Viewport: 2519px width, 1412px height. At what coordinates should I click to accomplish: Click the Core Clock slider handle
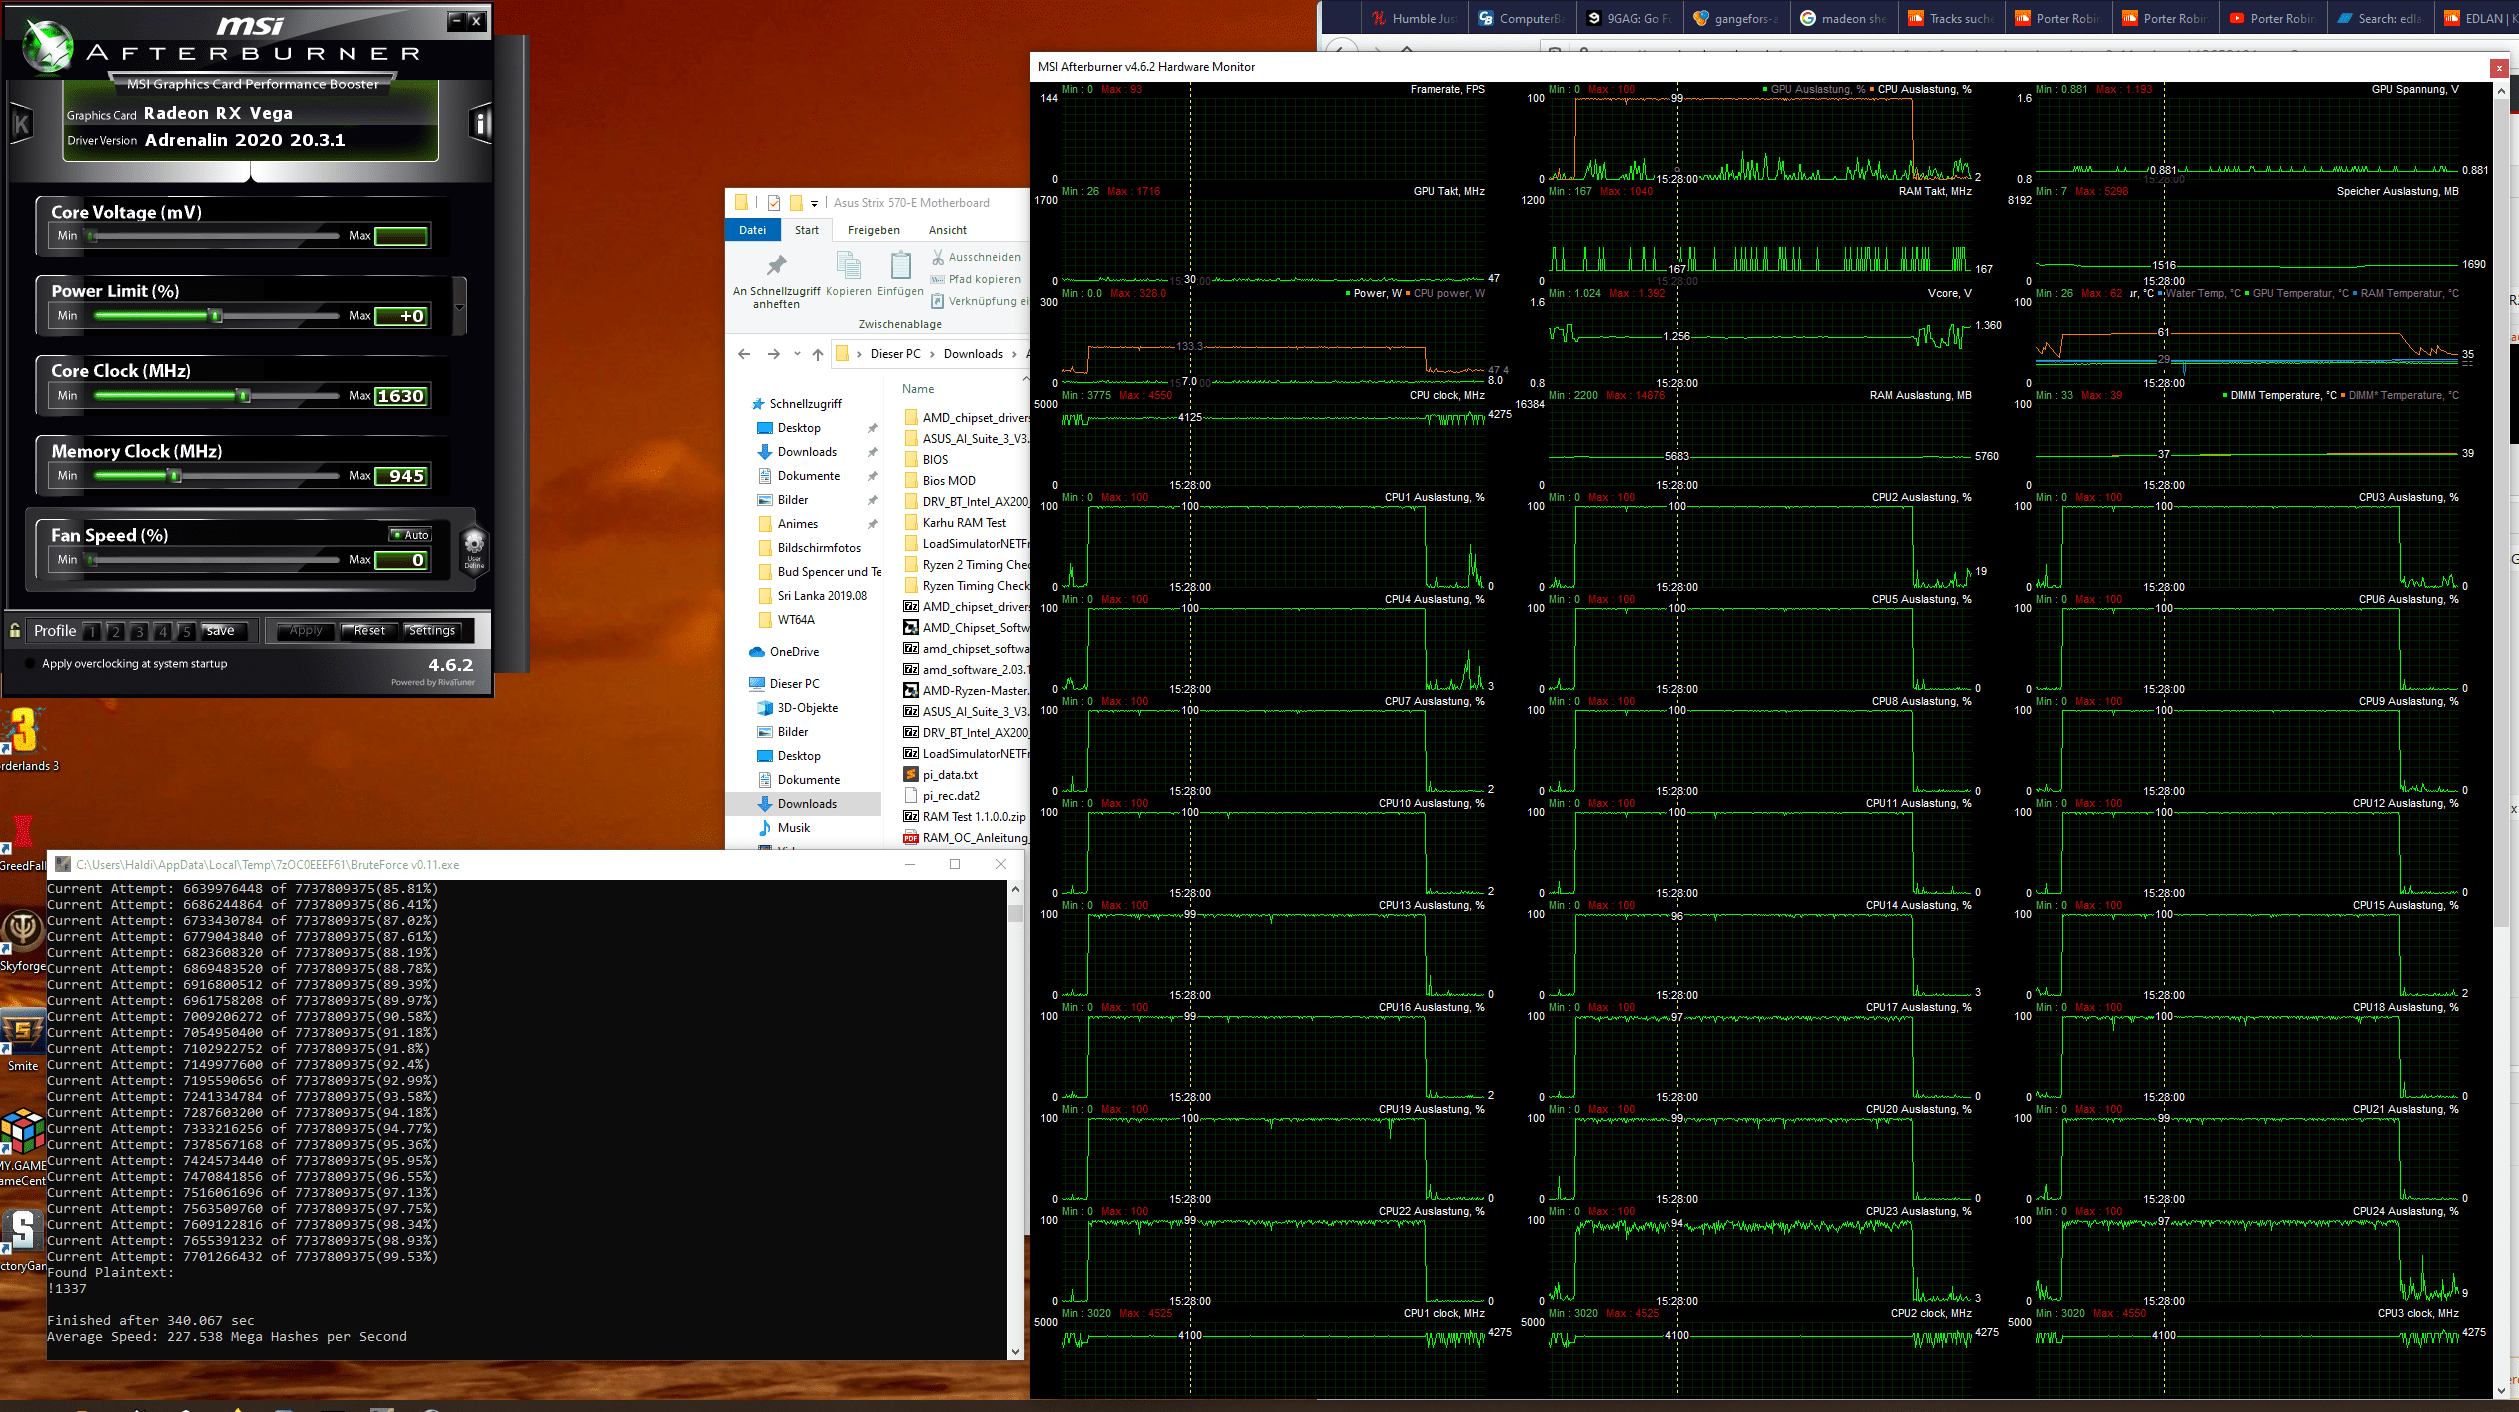pos(243,396)
